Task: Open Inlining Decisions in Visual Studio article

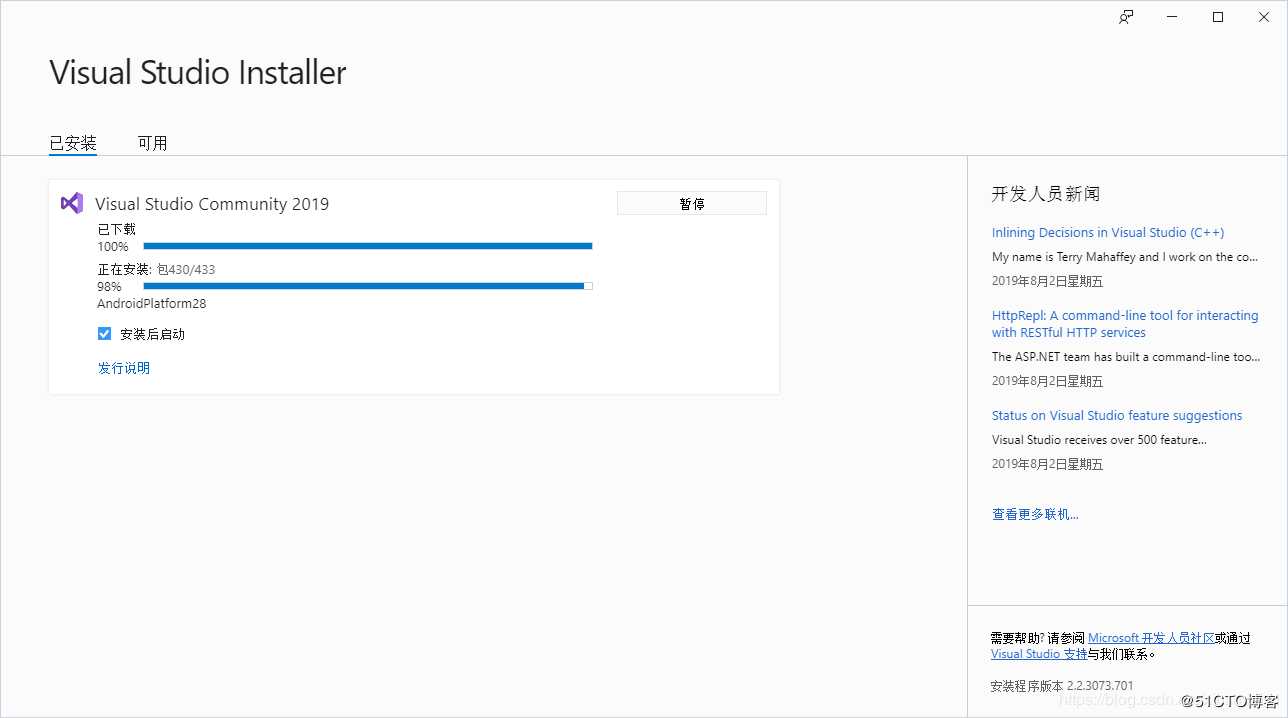Action: (1108, 232)
